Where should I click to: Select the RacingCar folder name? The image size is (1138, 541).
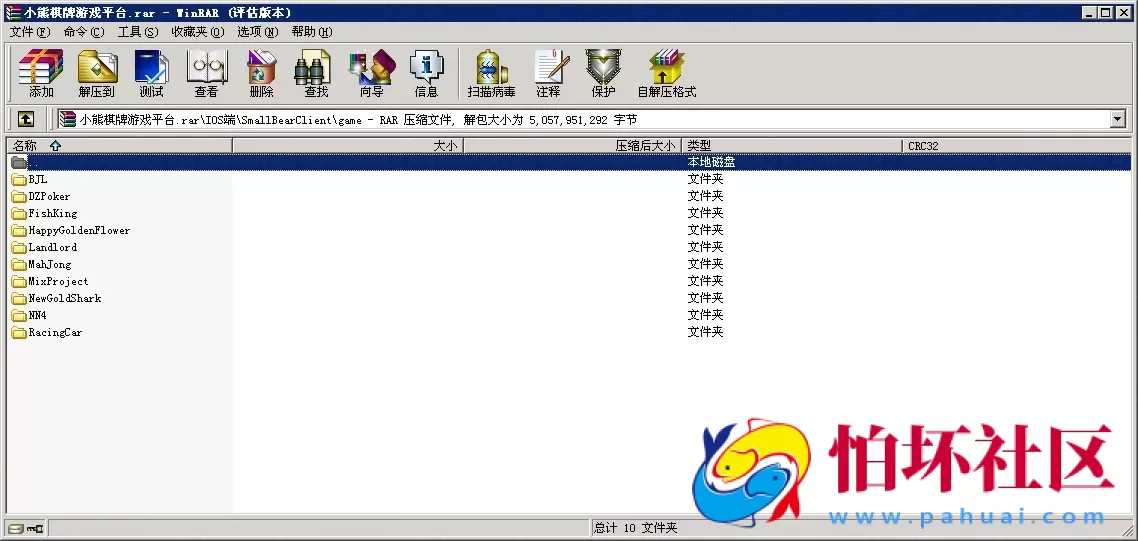(55, 333)
